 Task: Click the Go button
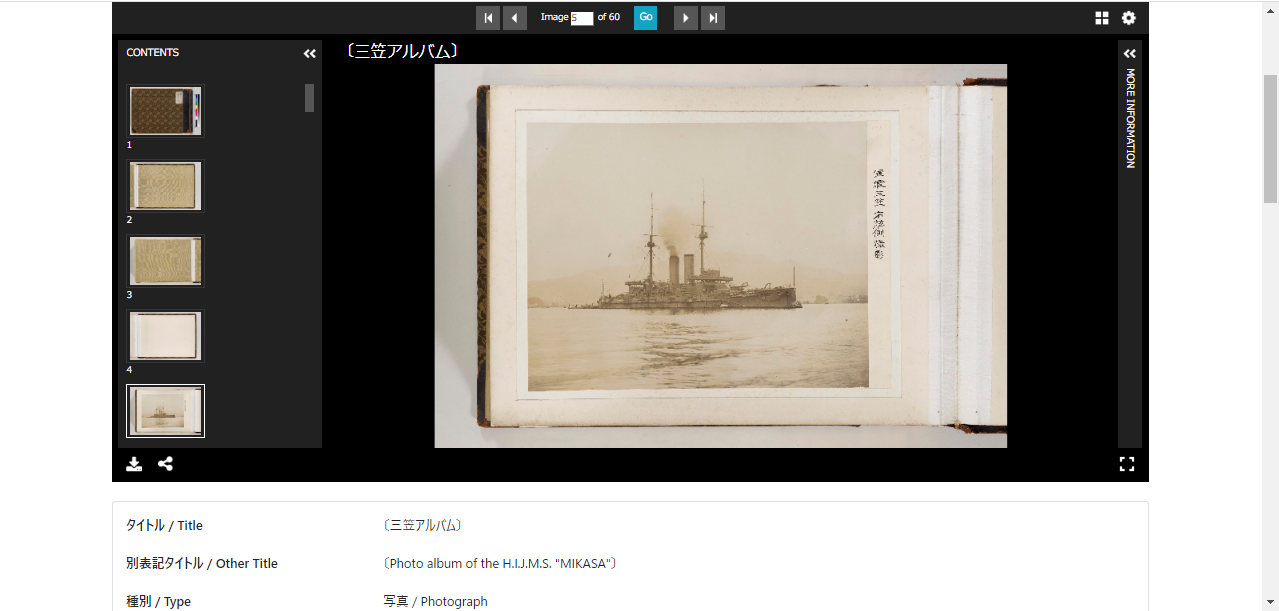[646, 17]
